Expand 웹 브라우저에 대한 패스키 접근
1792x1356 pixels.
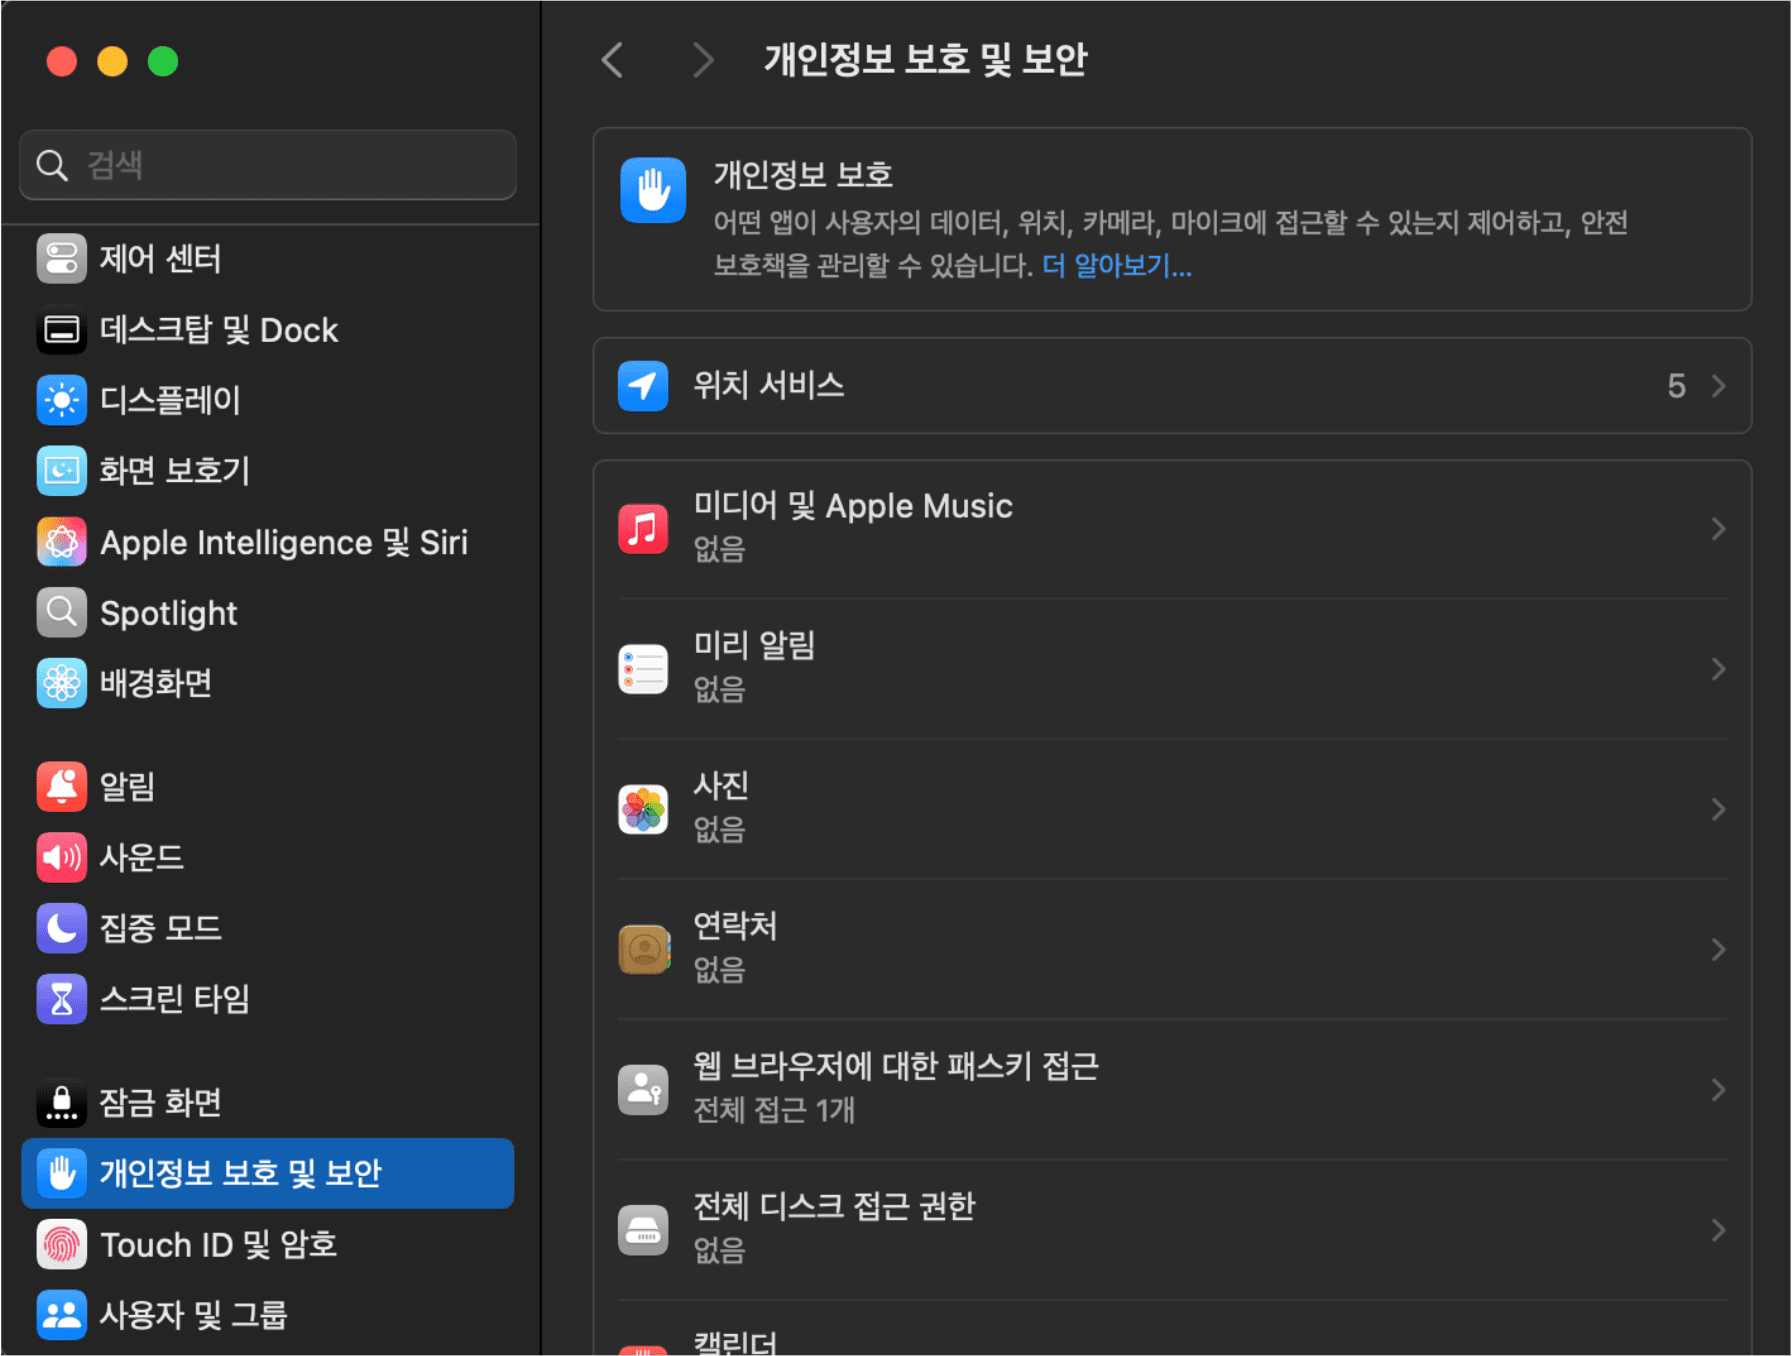(x=1100, y=1088)
